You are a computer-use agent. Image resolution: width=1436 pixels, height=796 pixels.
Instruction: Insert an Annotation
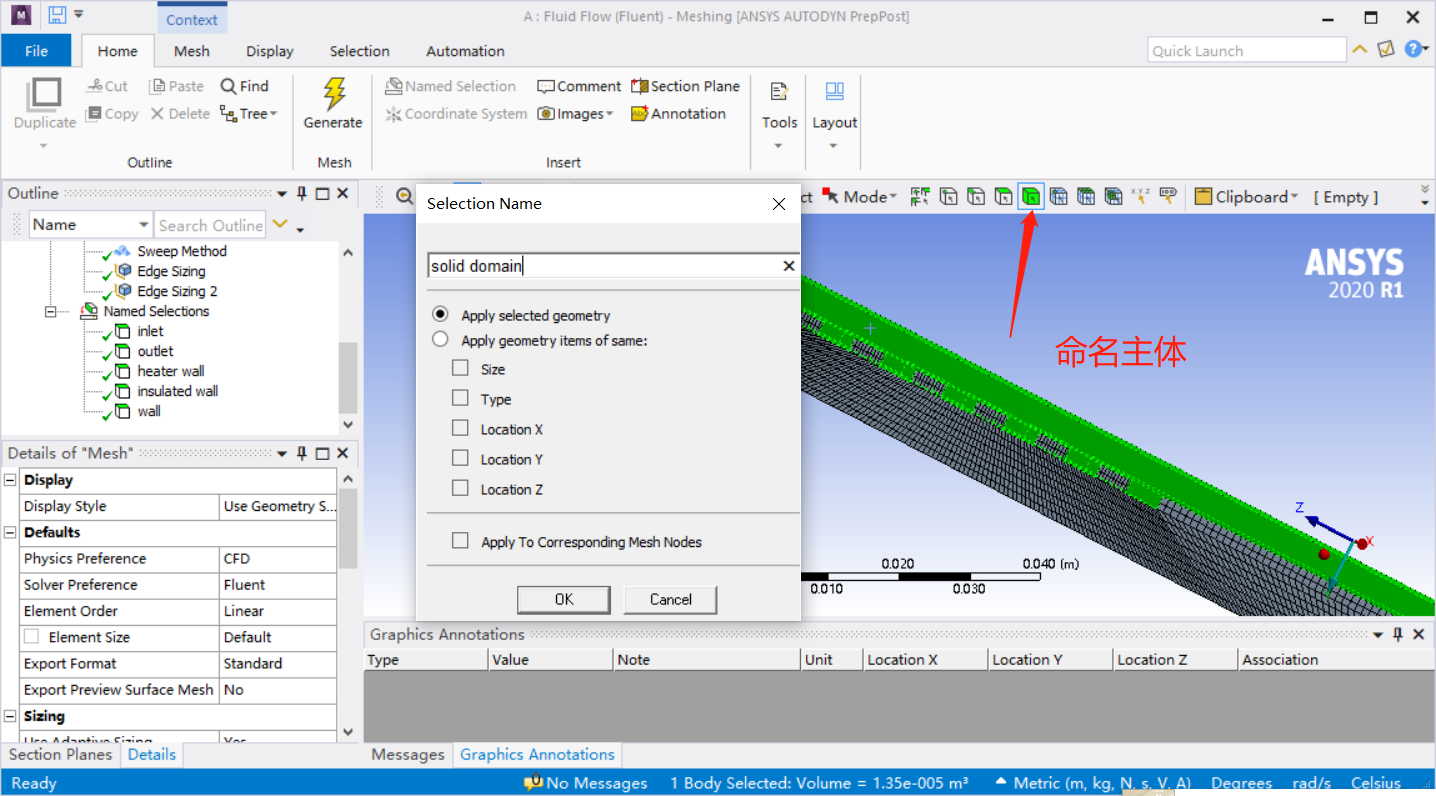(678, 114)
